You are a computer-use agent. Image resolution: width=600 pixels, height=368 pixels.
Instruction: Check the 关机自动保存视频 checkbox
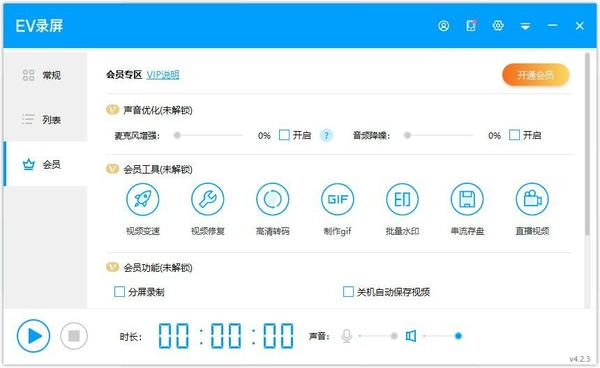point(348,292)
